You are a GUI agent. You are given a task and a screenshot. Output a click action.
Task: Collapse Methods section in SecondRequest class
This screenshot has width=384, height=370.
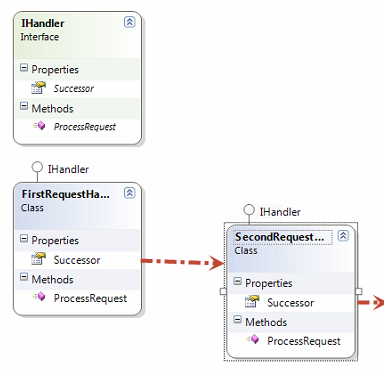pyautogui.click(x=237, y=320)
